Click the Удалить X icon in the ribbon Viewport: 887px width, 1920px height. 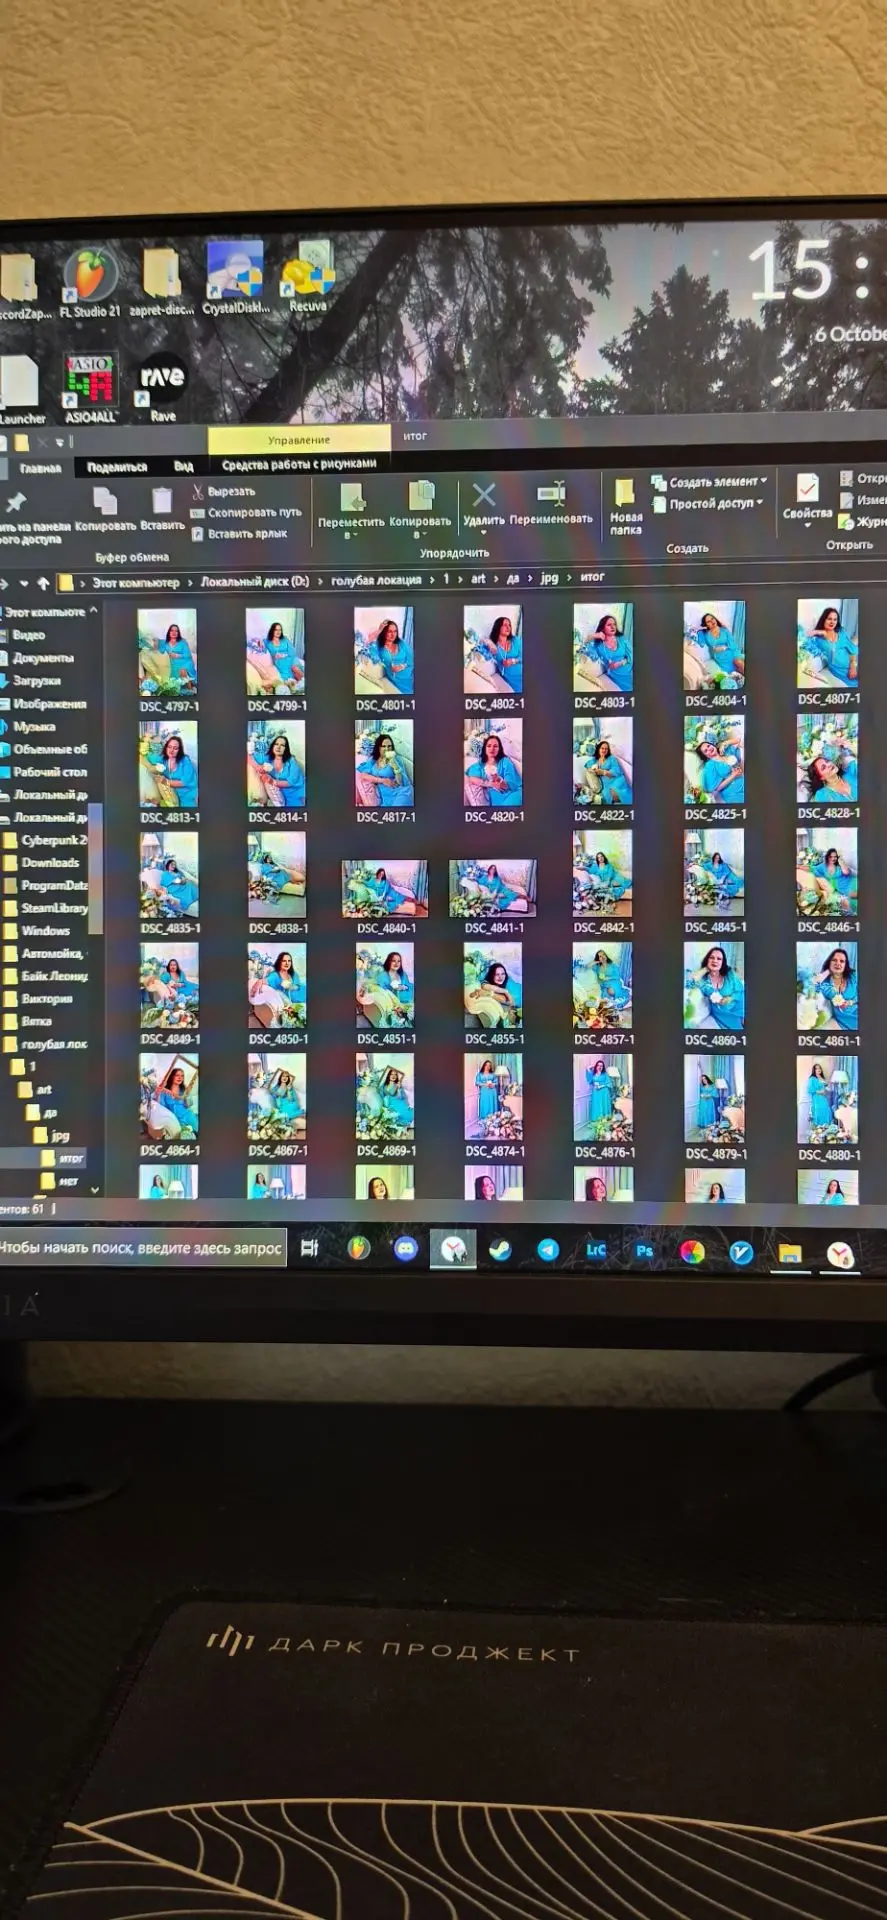coord(484,494)
